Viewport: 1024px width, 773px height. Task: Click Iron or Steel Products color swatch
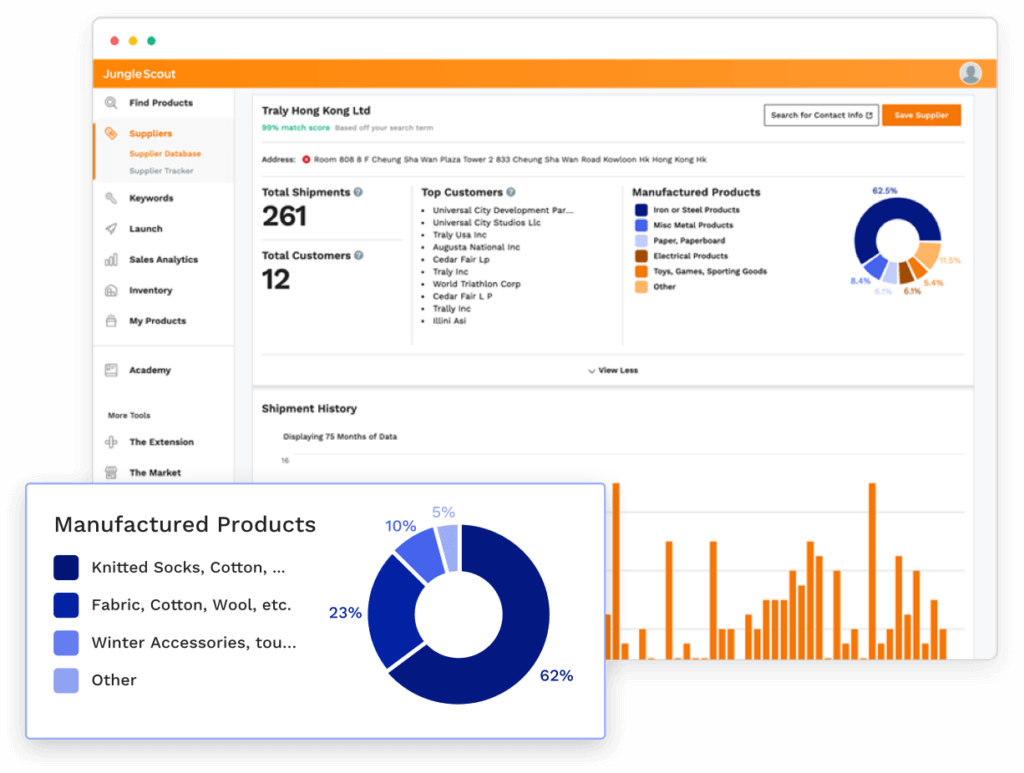pos(641,210)
